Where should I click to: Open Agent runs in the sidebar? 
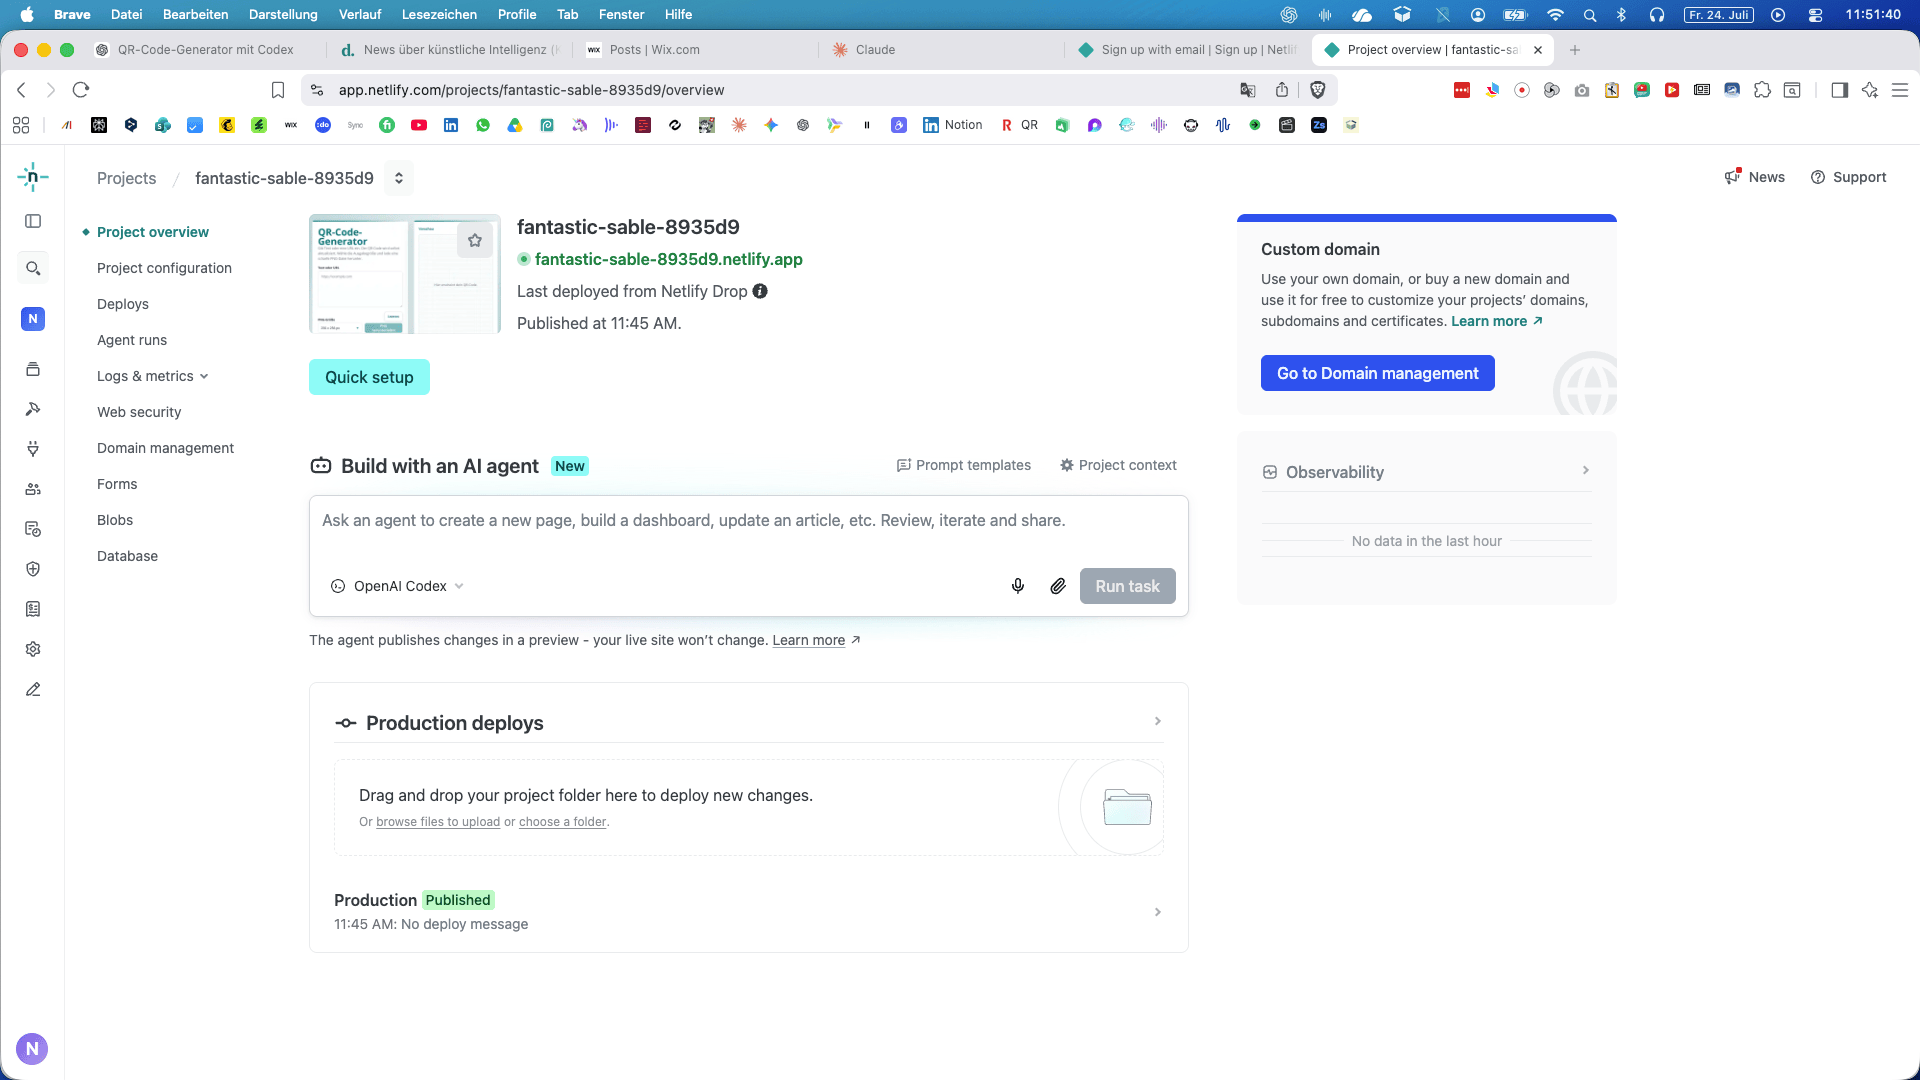coord(132,340)
